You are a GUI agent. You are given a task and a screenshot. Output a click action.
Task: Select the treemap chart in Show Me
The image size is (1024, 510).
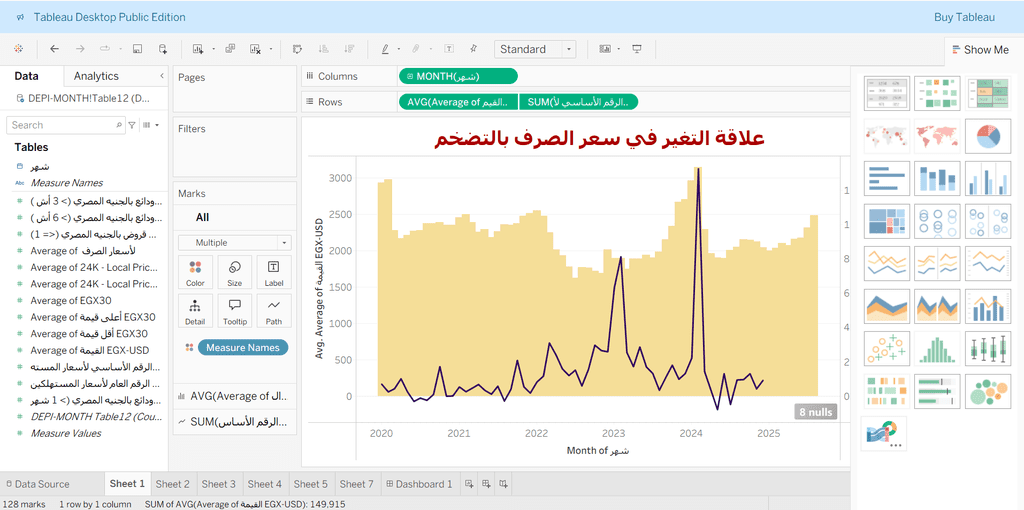coord(886,221)
